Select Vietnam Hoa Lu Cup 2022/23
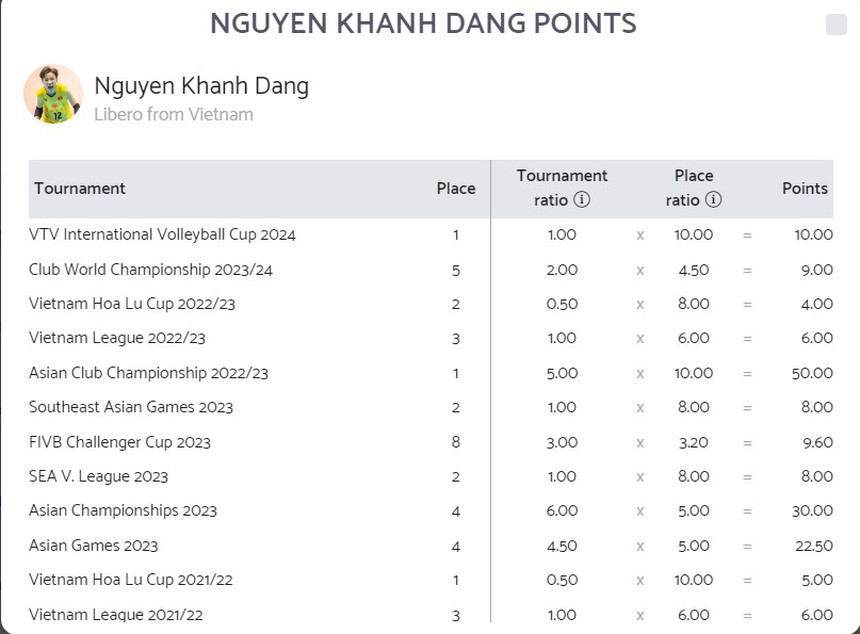This screenshot has width=860, height=634. click(132, 304)
